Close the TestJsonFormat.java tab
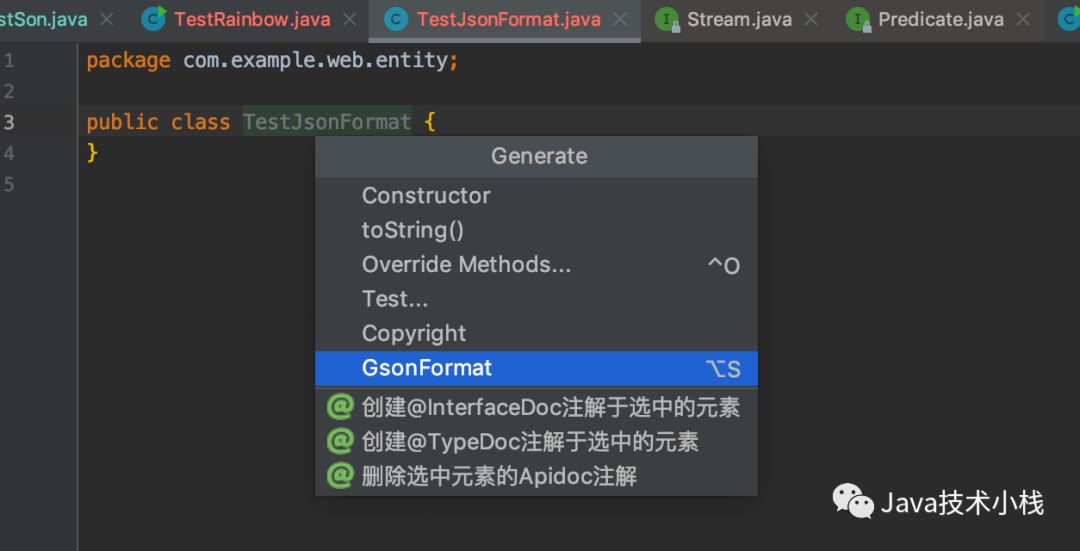This screenshot has width=1080, height=551. [x=621, y=19]
